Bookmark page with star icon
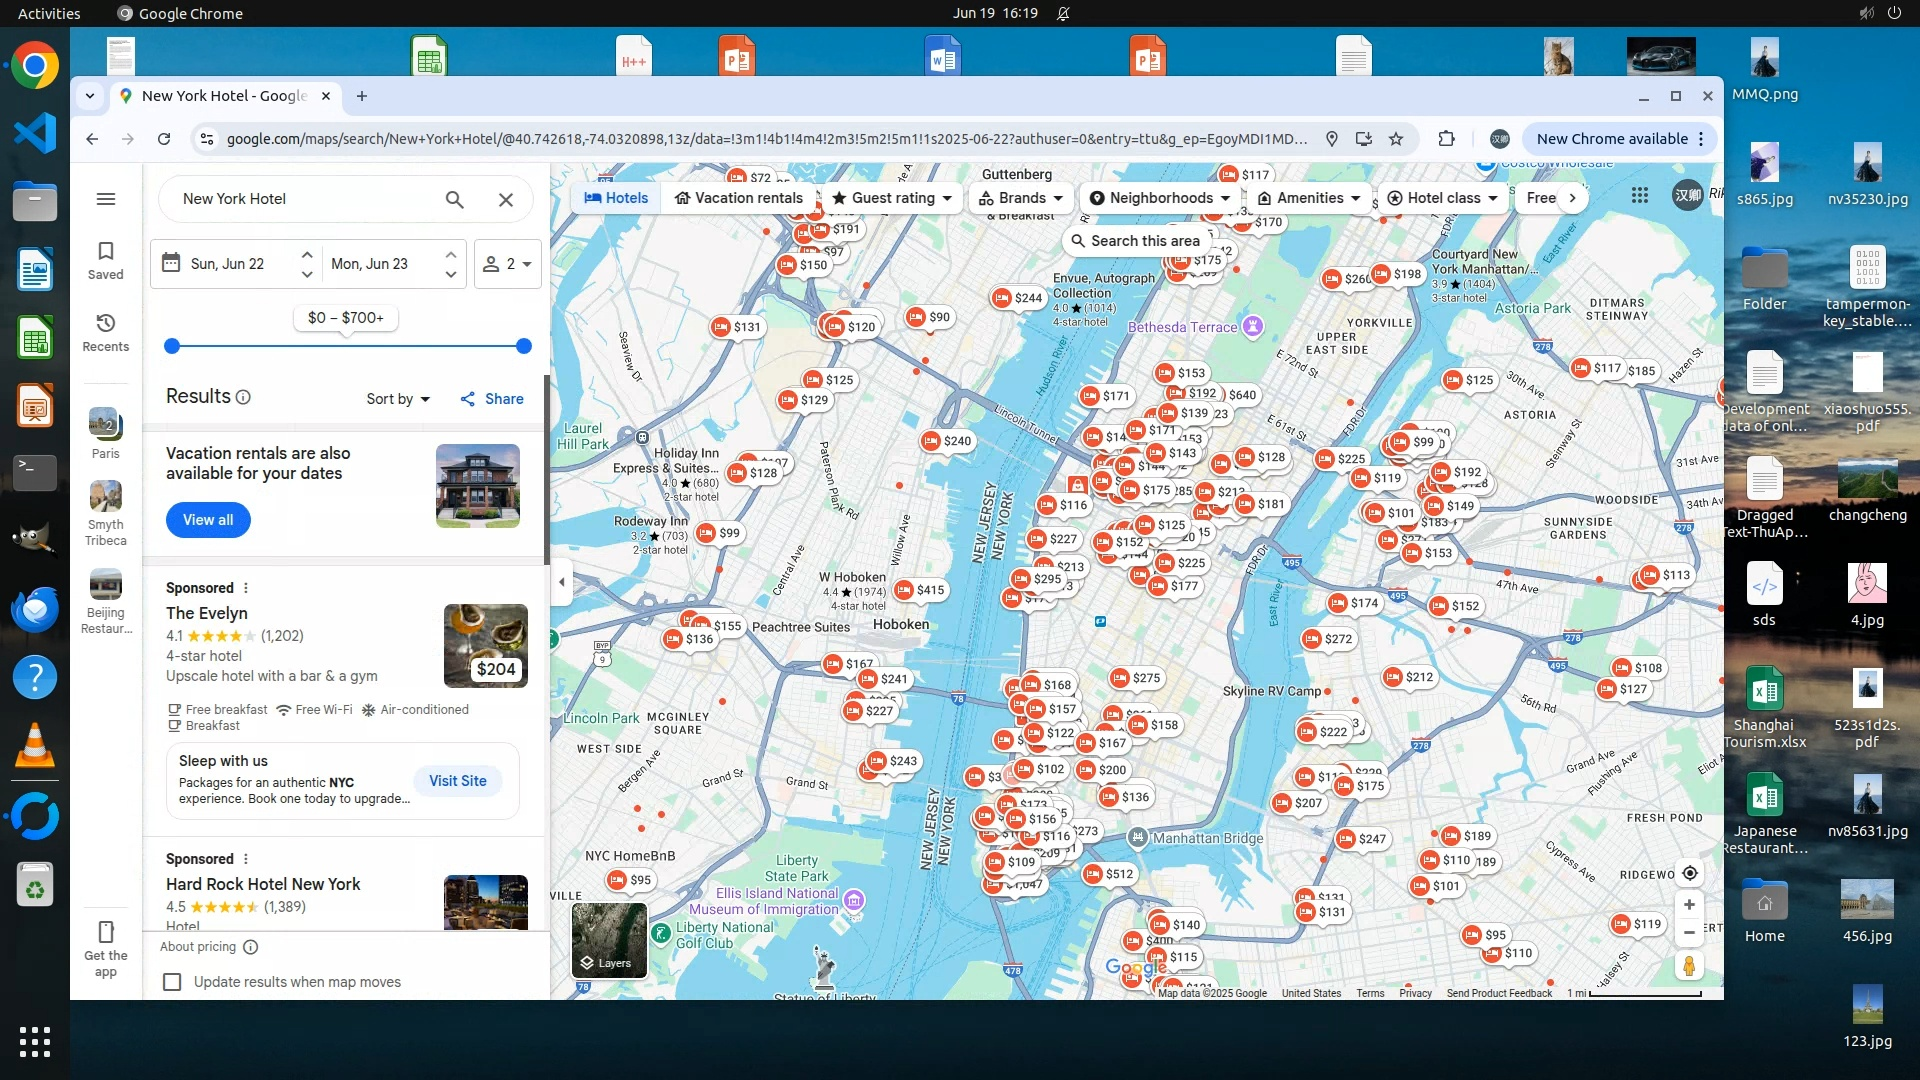Screen dimensions: 1920x1080 click(x=1396, y=139)
